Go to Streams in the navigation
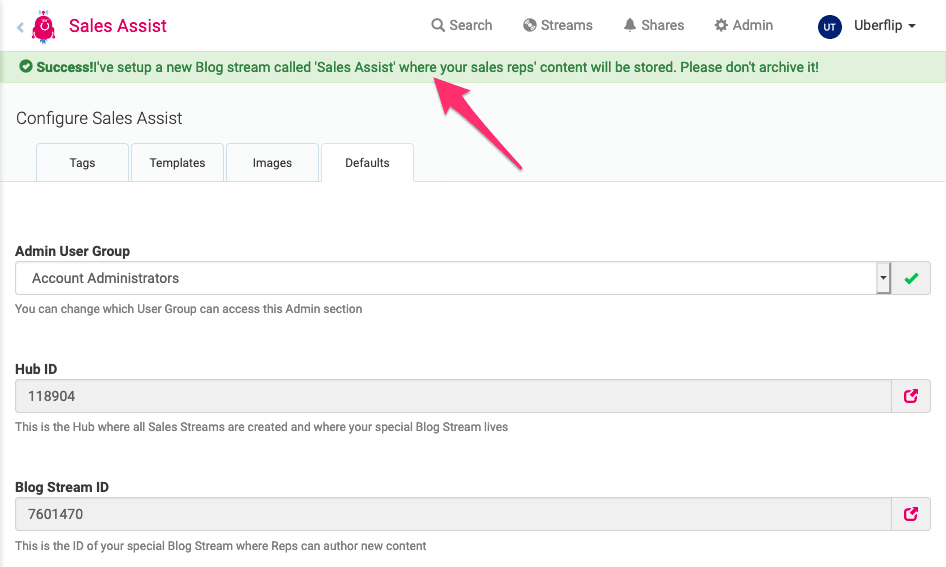 point(557,25)
